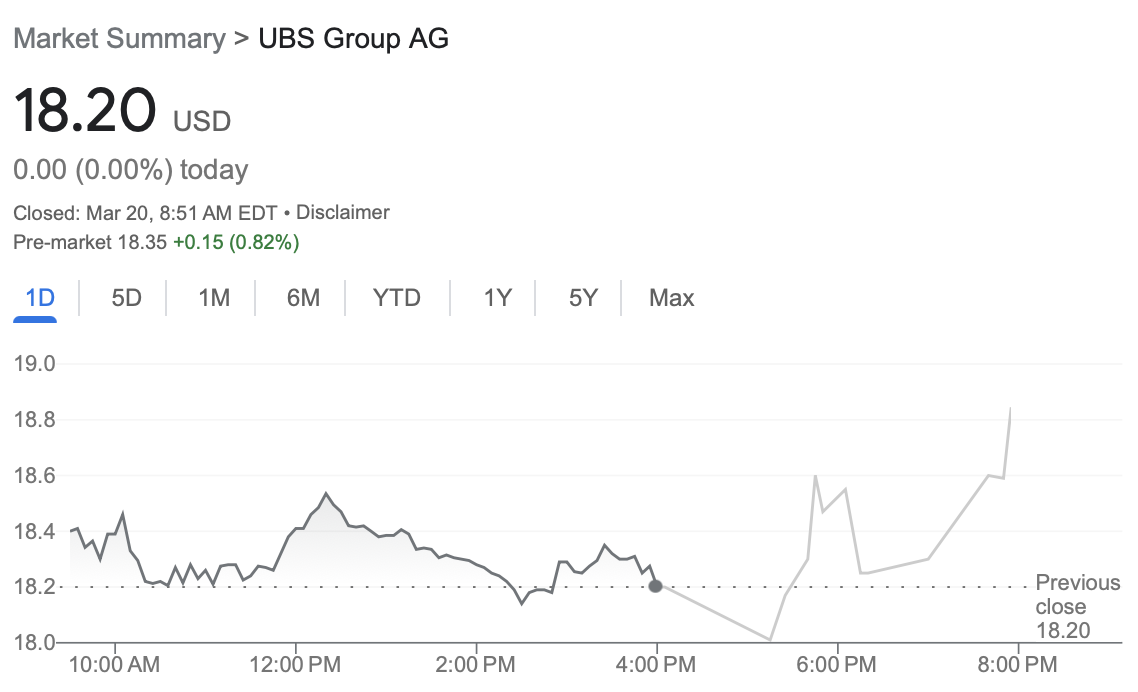Click the Previous close 18.20 label
The image size is (1138, 692).
pos(1078,606)
